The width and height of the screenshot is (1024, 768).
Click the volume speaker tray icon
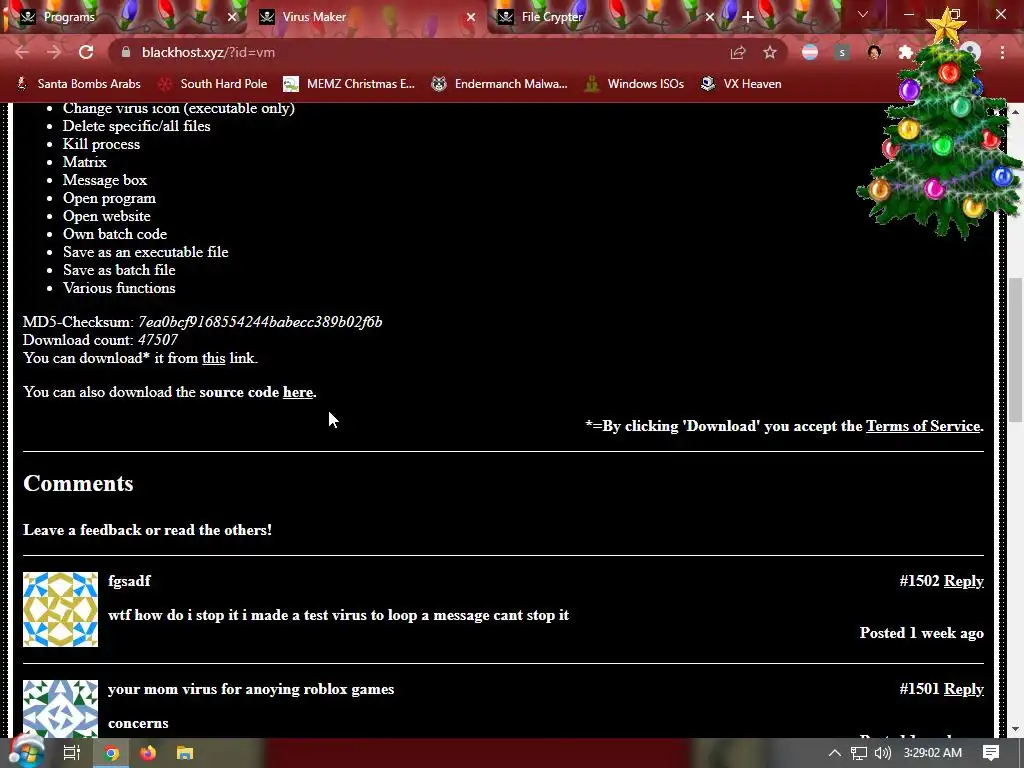pyautogui.click(x=882, y=753)
